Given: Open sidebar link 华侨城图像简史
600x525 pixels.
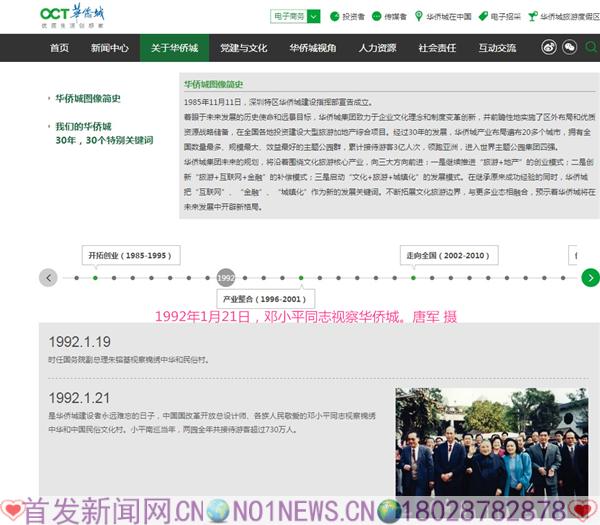Looking at the screenshot, I should (88, 98).
